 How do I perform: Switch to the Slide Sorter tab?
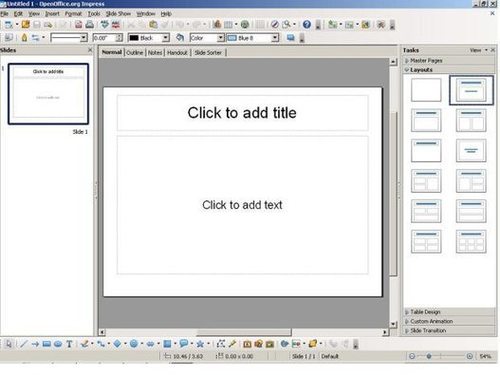[208, 52]
